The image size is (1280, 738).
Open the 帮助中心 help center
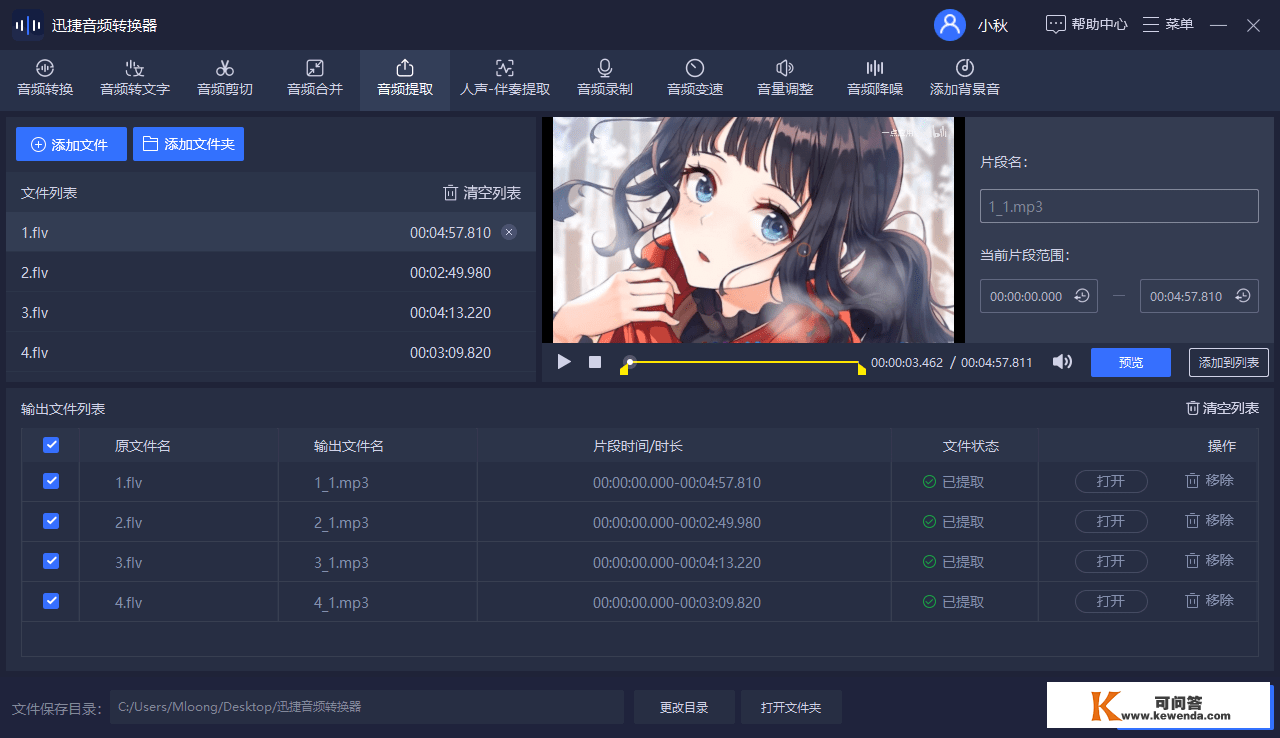(1086, 25)
